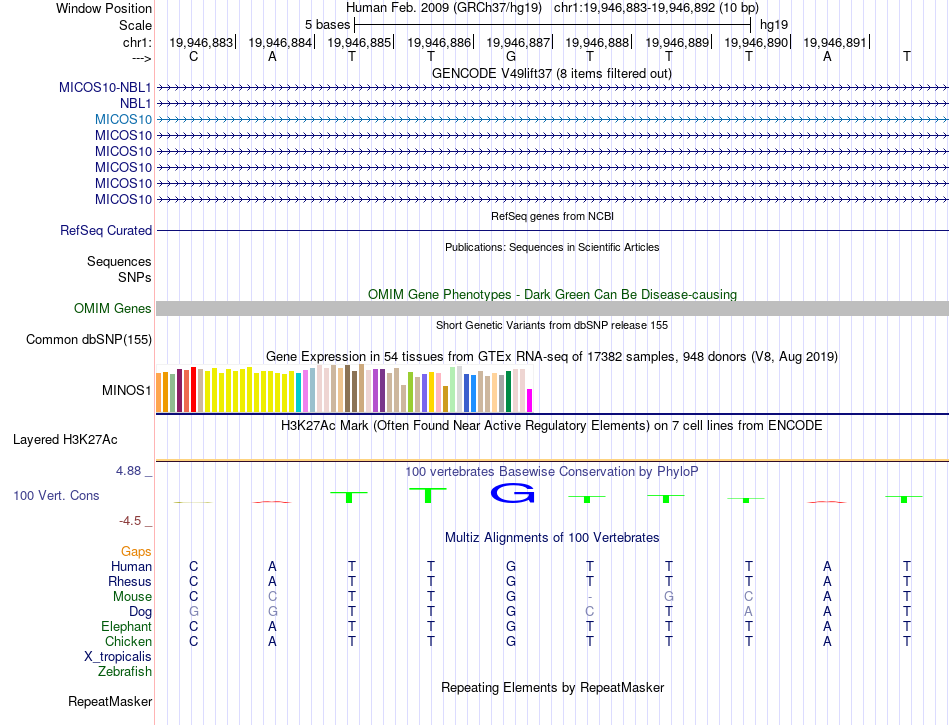Click the 5 bases scale bar
950x725 pixels.
click(552, 24)
